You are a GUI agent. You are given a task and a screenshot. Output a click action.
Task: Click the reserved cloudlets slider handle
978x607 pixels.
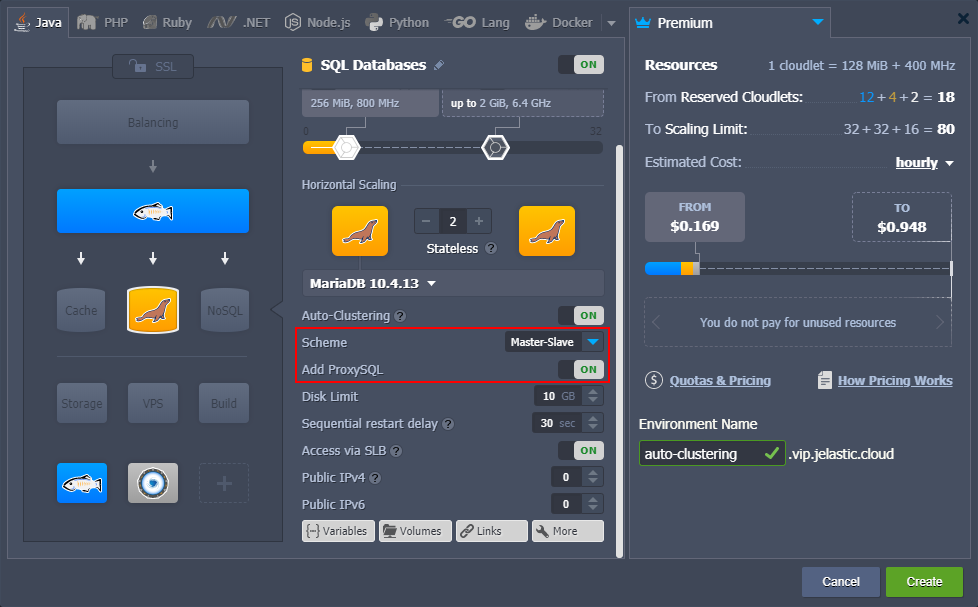pos(346,148)
